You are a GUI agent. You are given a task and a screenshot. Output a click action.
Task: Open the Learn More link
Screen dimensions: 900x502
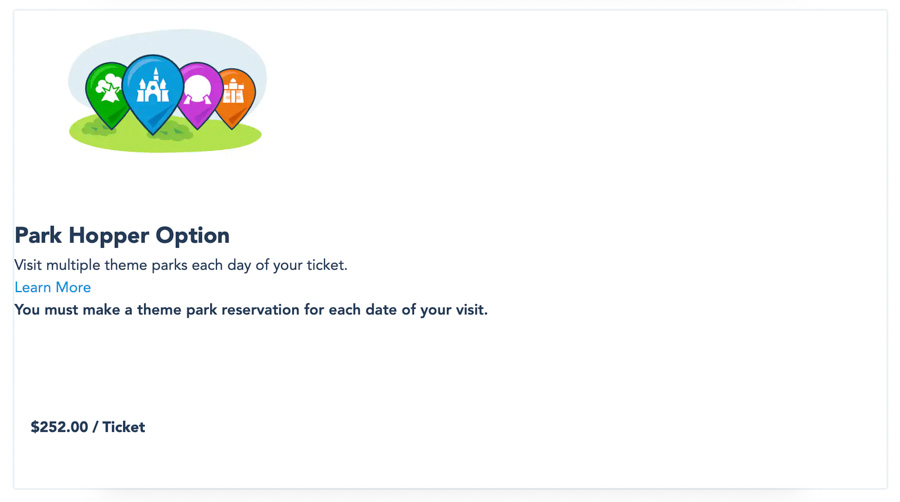click(x=53, y=288)
